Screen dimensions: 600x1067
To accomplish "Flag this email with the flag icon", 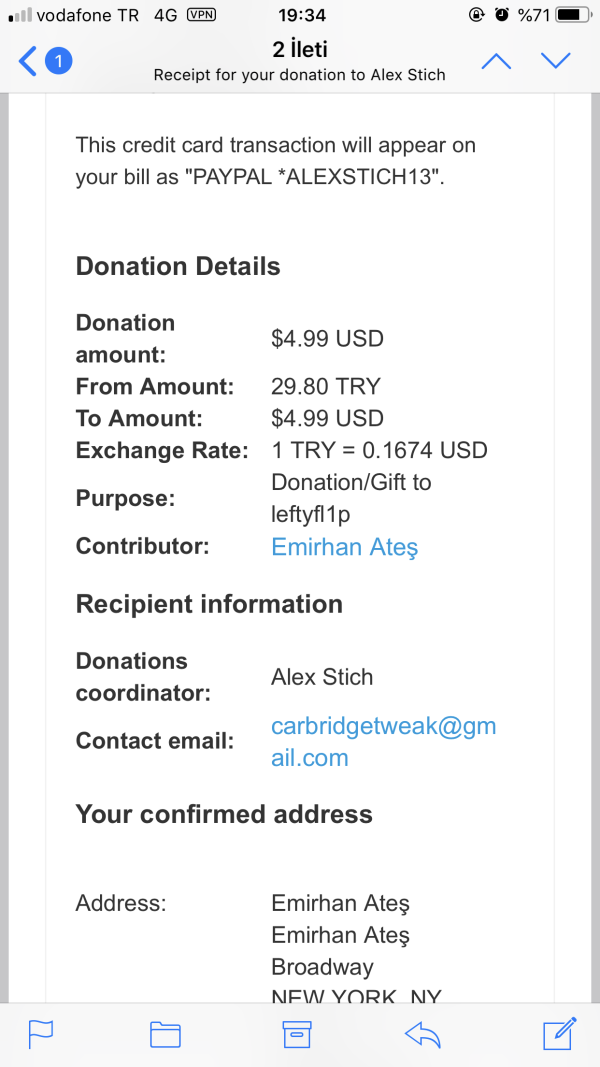I will tap(42, 1033).
